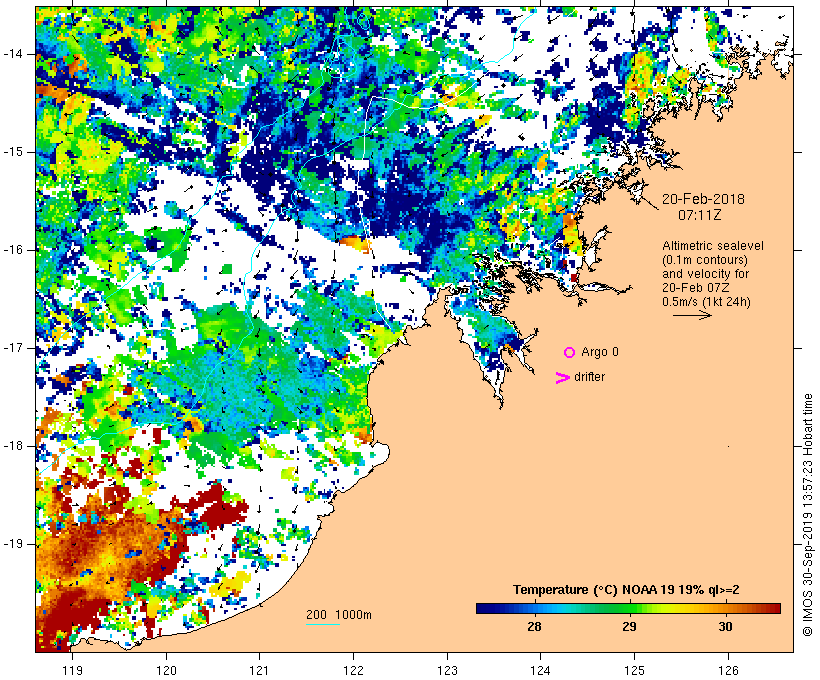Click the '123' longitude axis label
Image resolution: width=820 pixels, height=680 pixels.
click(x=447, y=671)
